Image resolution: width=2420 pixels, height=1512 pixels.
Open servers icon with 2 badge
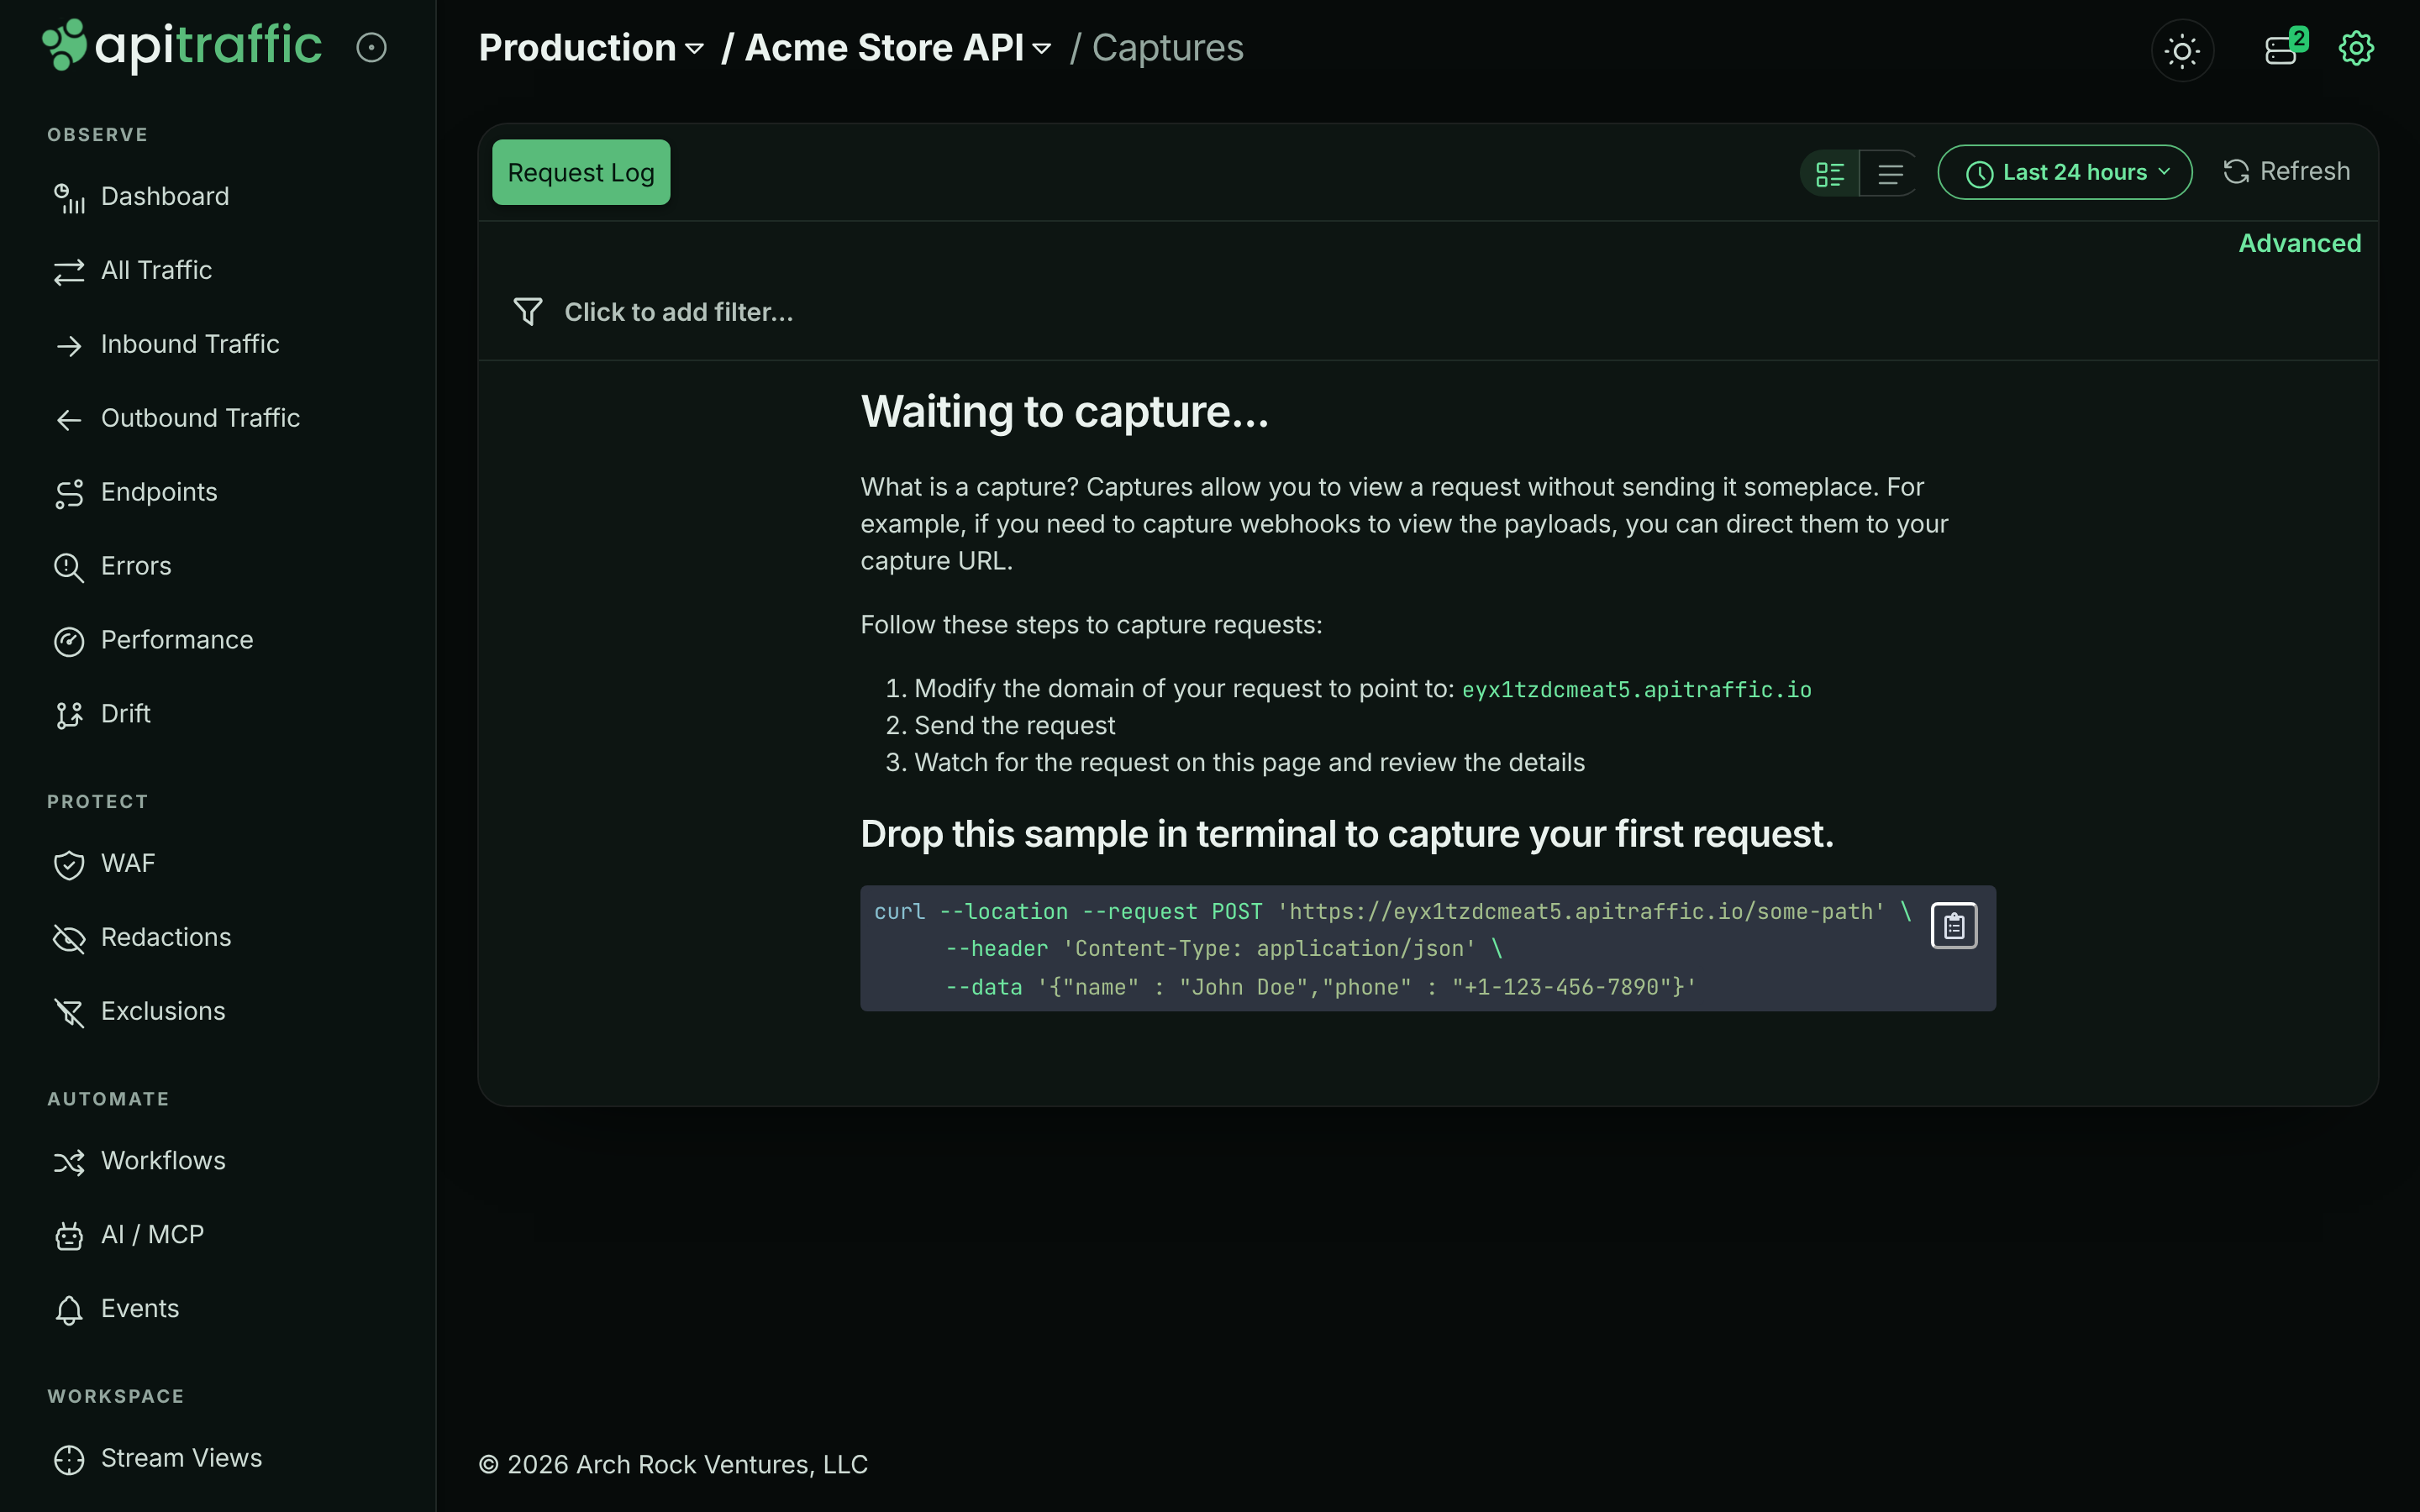(2285, 47)
